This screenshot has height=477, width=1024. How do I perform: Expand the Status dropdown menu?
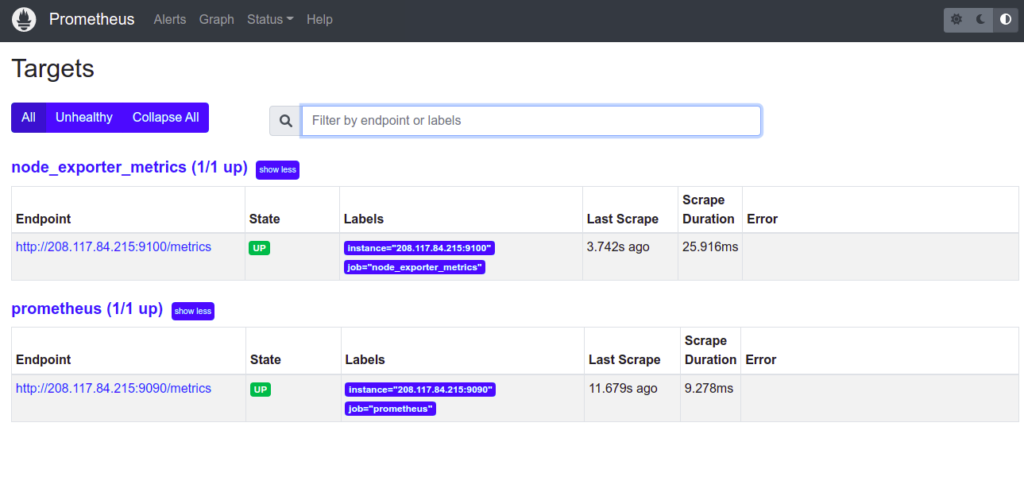coord(270,20)
